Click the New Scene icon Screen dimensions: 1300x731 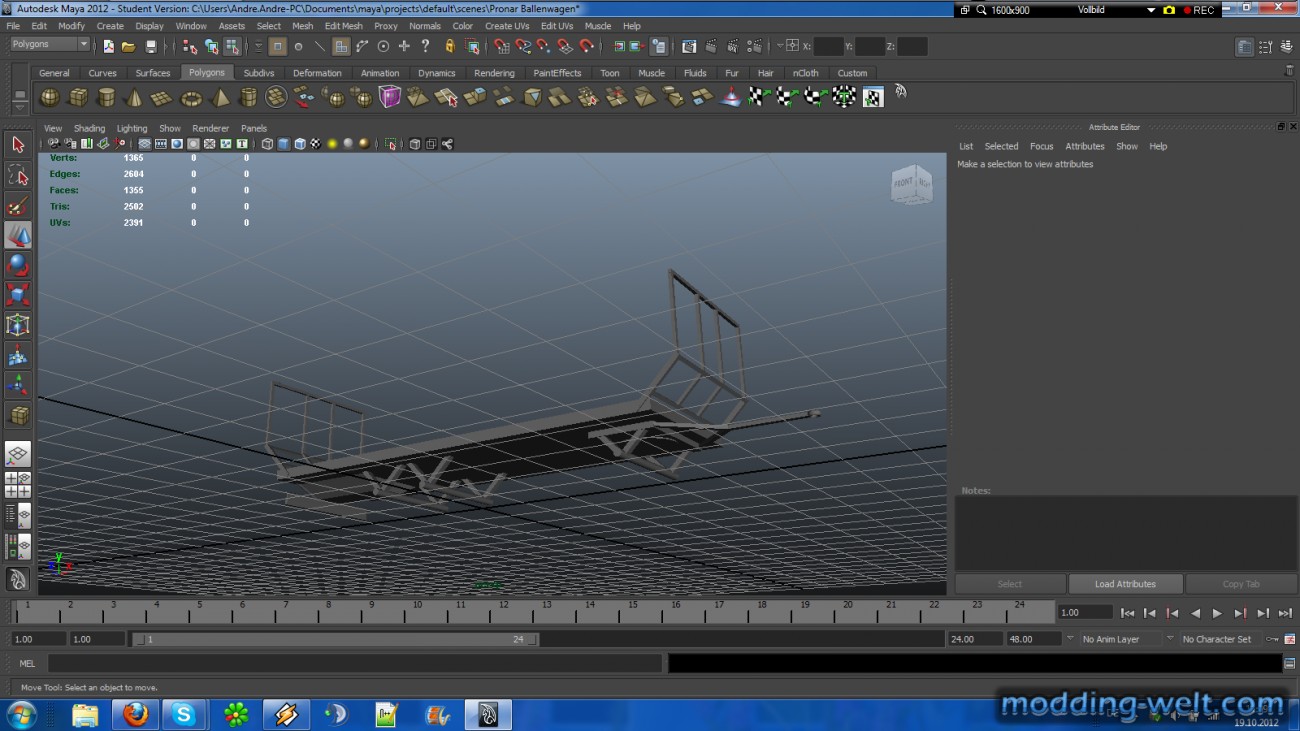pyautogui.click(x=108, y=46)
